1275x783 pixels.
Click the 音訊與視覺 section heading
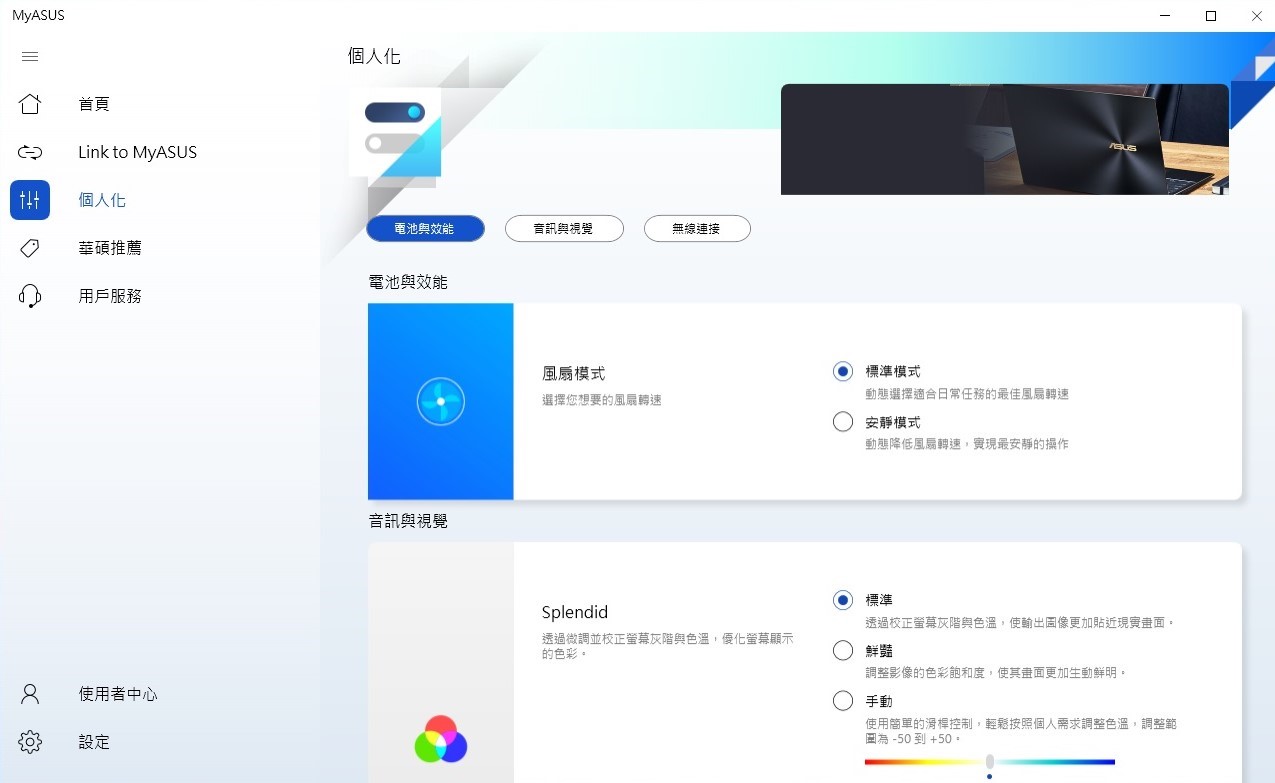(408, 521)
